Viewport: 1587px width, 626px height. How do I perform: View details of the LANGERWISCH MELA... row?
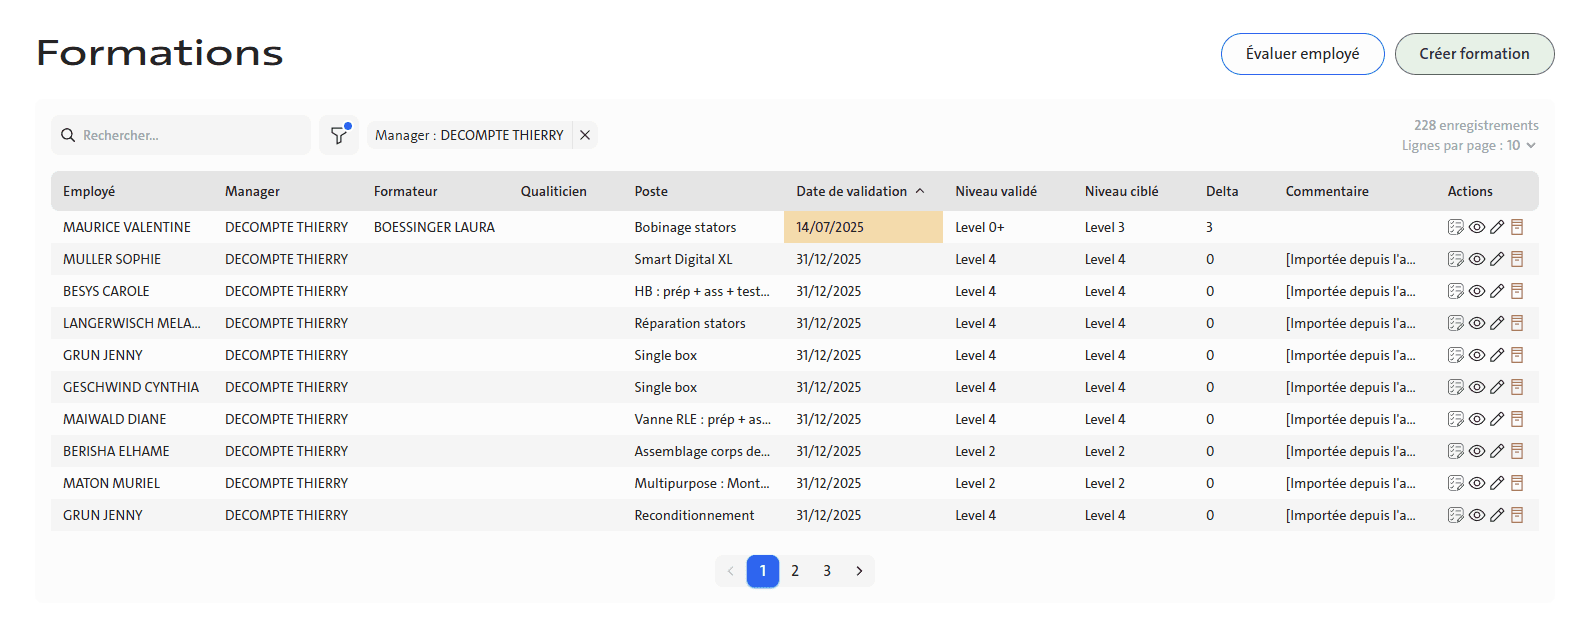point(1477,323)
